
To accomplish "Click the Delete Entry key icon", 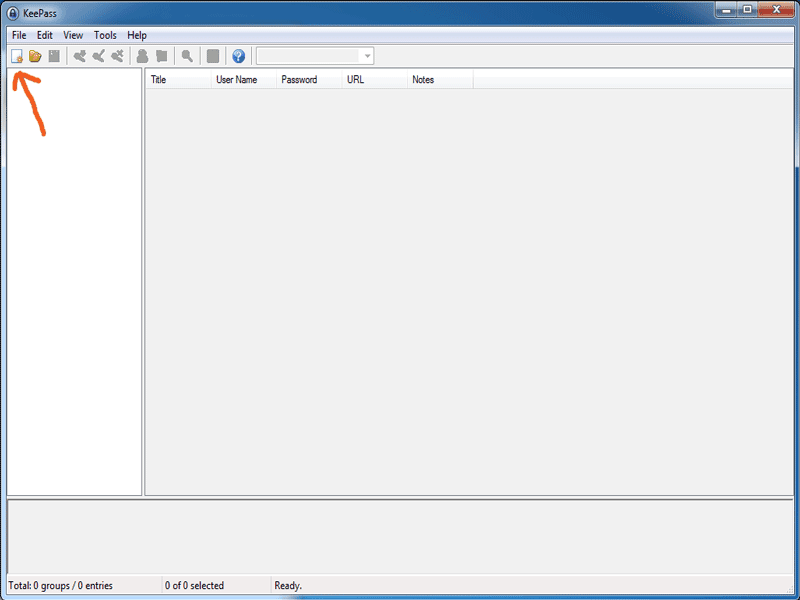I will [118, 57].
